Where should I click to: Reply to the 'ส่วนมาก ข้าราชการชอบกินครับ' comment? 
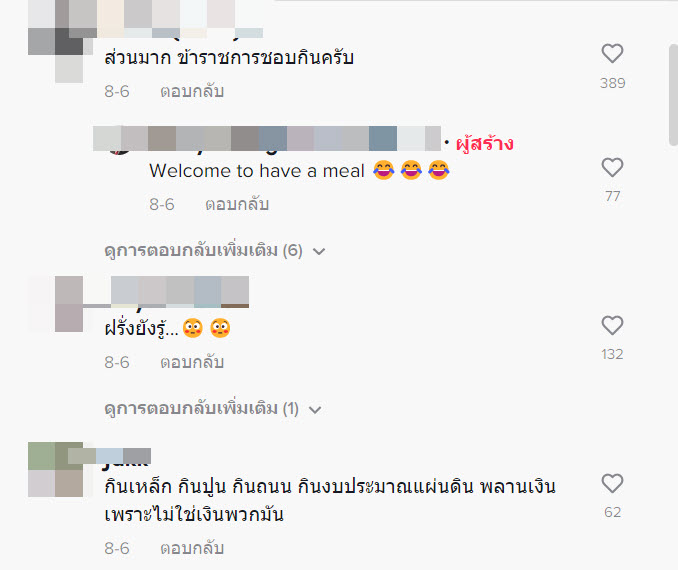click(192, 91)
